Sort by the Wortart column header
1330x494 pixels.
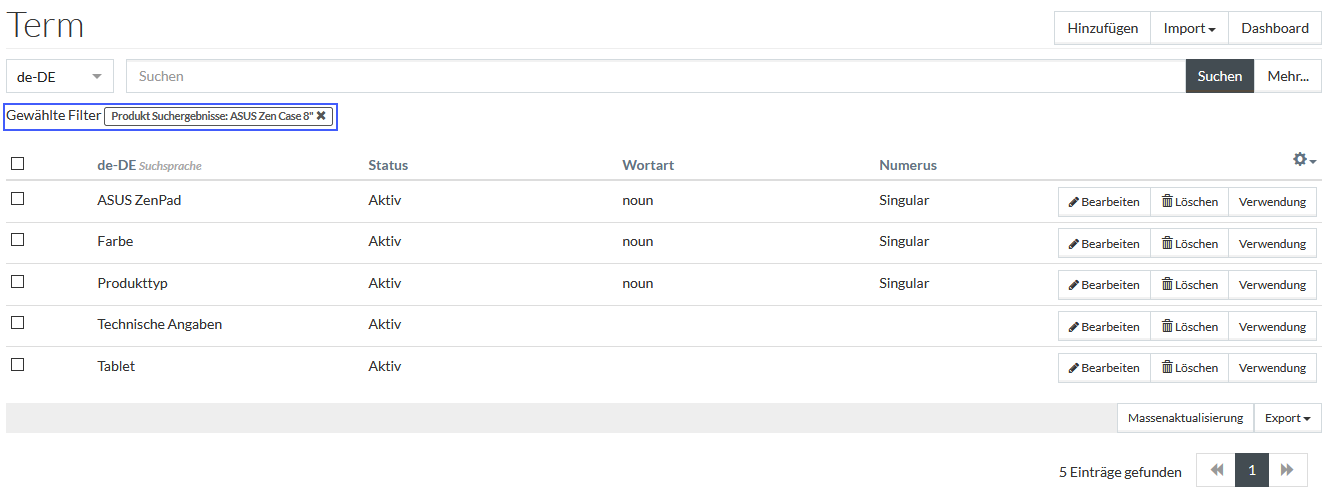pyautogui.click(x=648, y=165)
